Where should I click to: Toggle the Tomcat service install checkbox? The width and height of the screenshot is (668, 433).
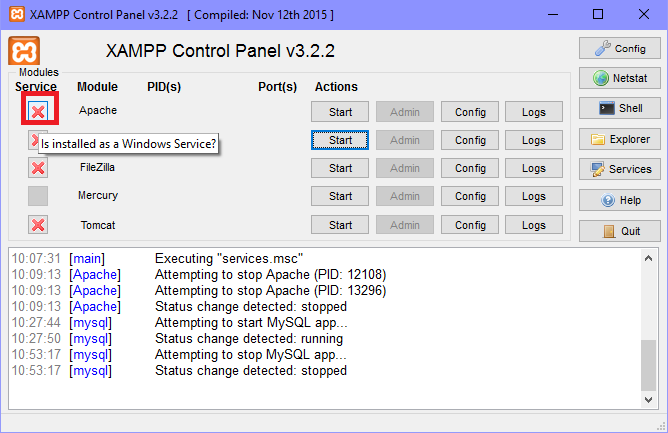(38, 225)
